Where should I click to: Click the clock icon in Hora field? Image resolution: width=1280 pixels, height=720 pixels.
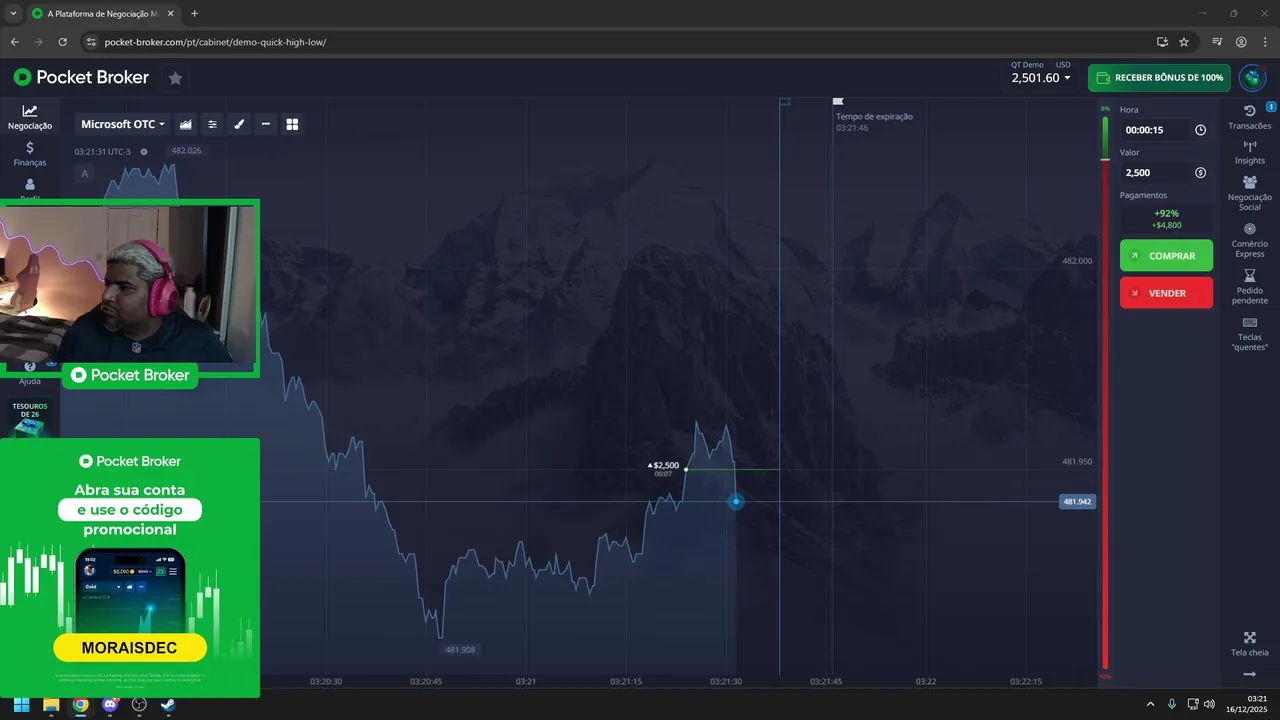click(1200, 130)
